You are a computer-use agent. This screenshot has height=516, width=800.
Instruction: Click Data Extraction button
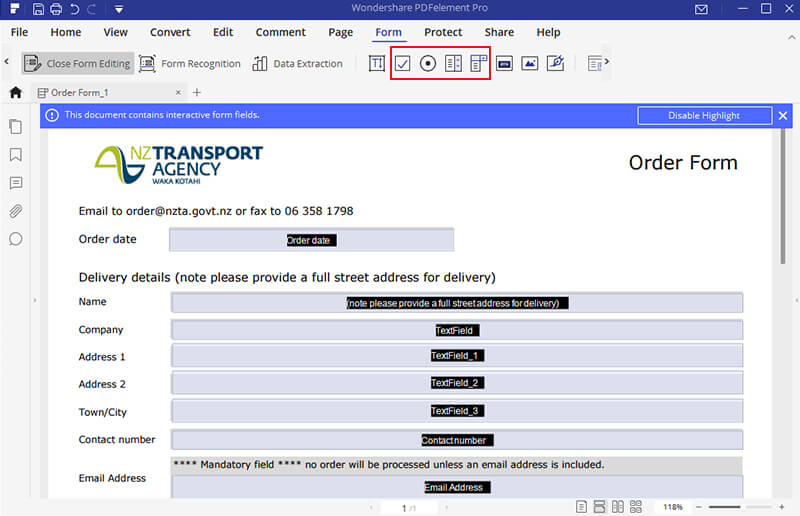[297, 63]
